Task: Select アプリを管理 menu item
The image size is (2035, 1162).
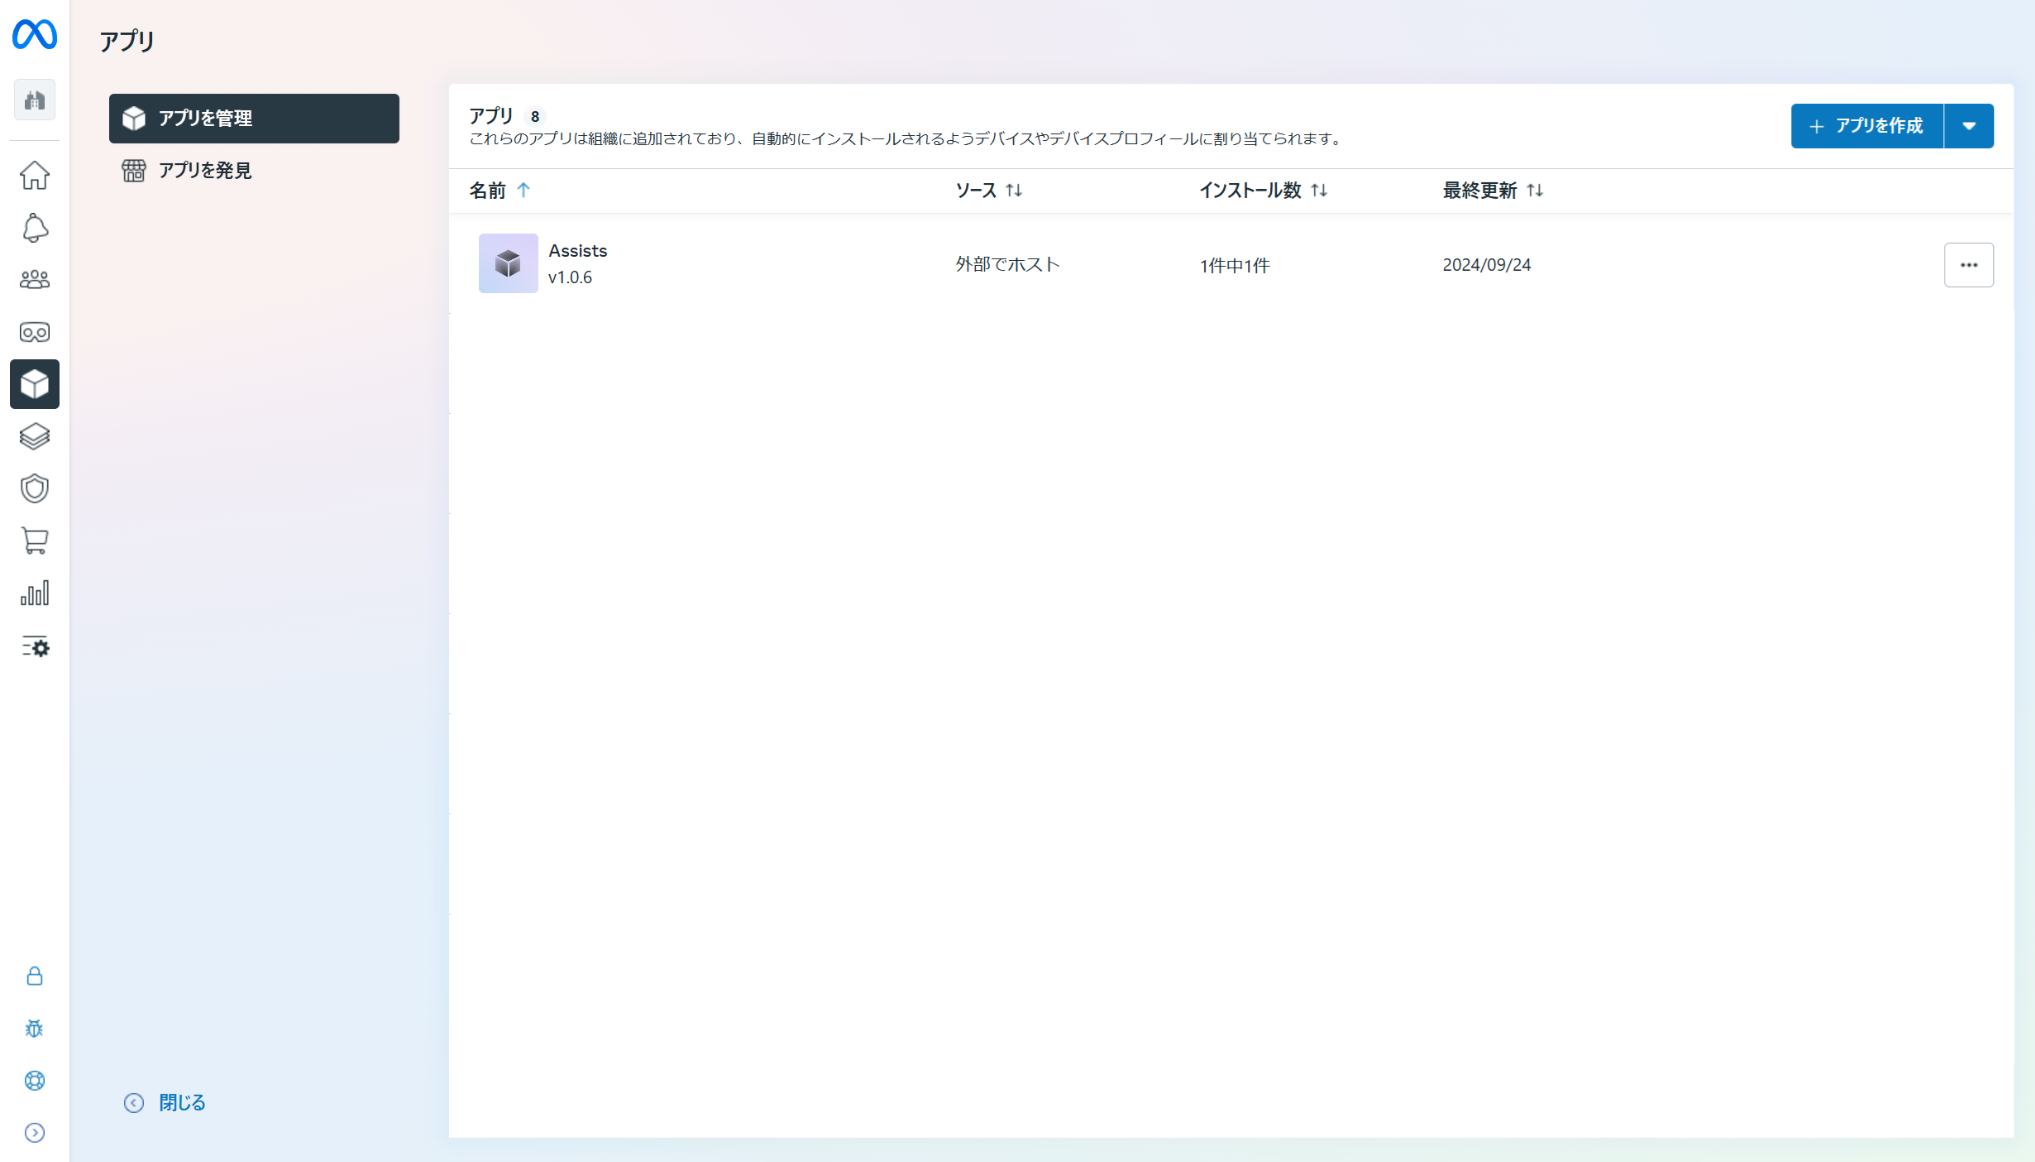Action: [254, 118]
